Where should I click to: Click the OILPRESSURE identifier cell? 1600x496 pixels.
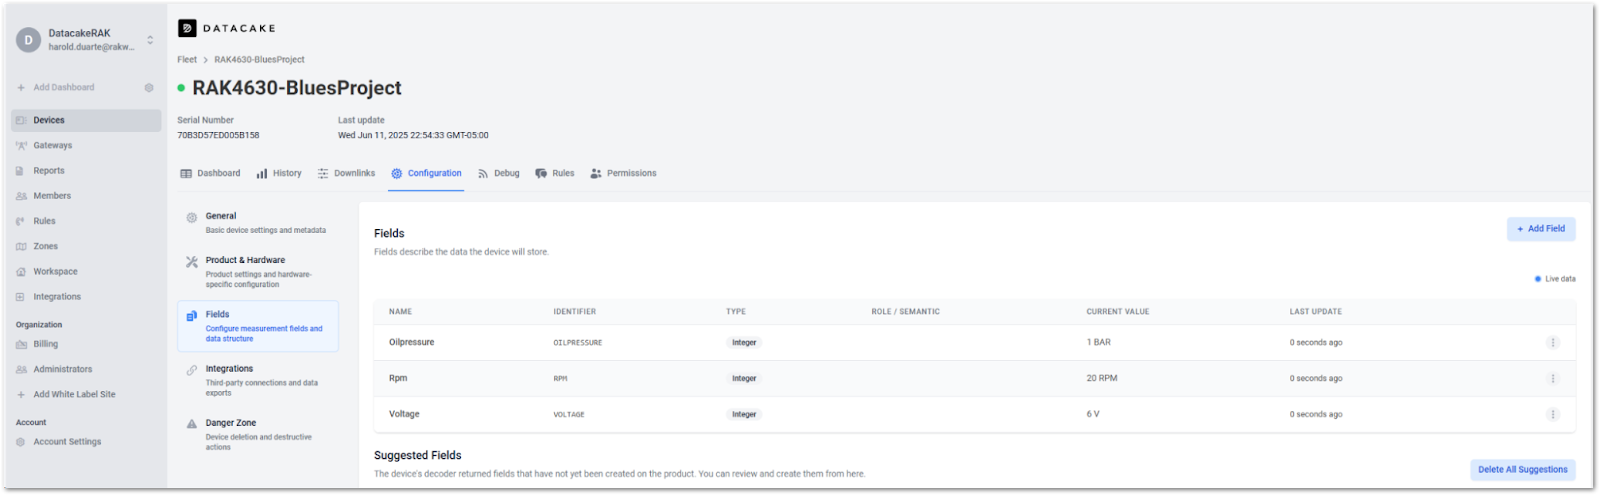pyautogui.click(x=578, y=343)
